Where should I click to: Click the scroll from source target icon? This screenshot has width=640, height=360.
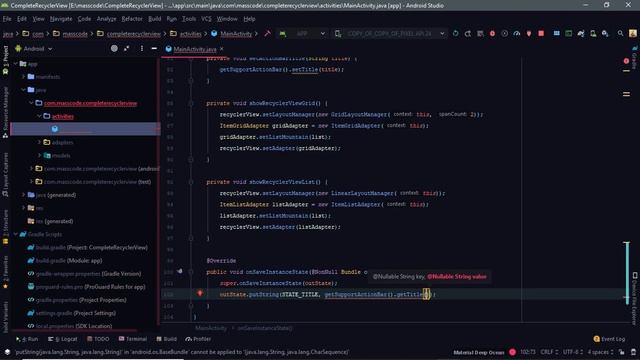pyautogui.click(x=114, y=49)
